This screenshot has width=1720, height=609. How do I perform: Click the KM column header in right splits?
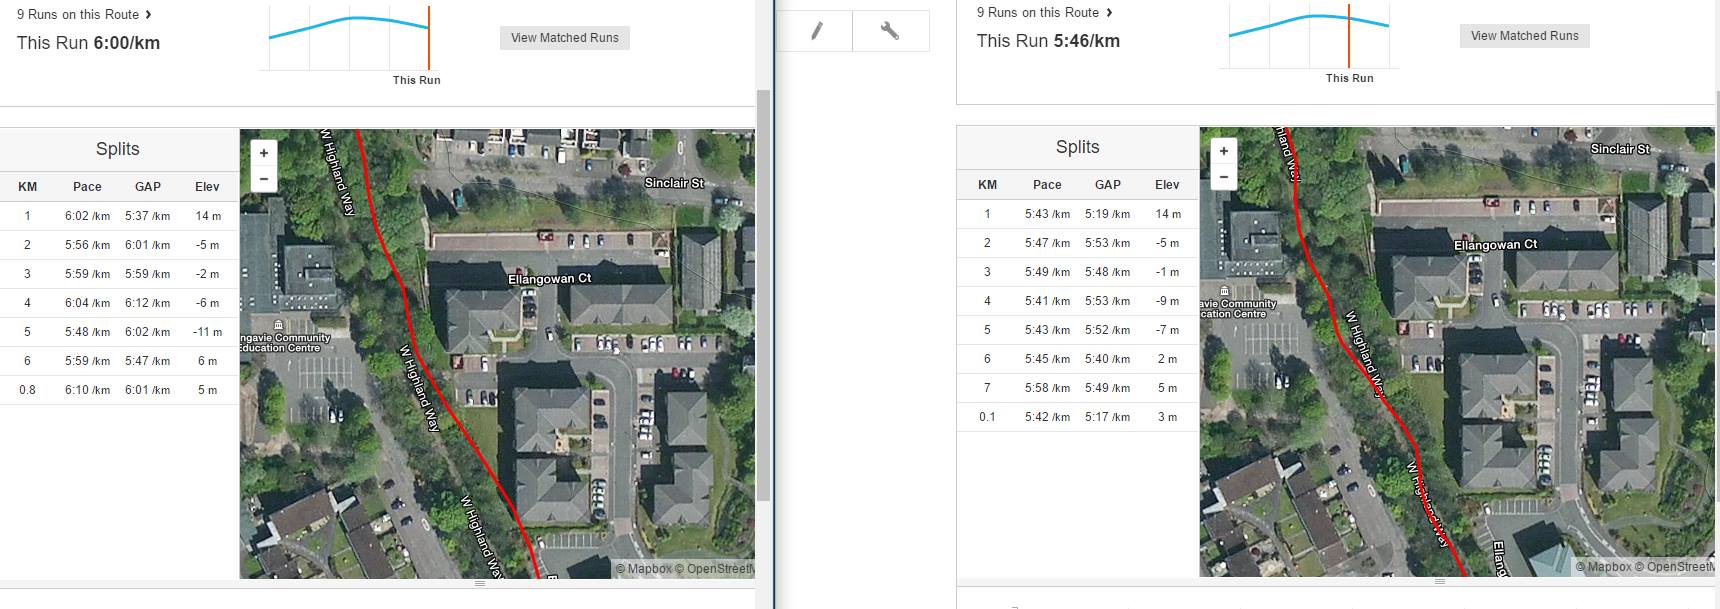987,185
